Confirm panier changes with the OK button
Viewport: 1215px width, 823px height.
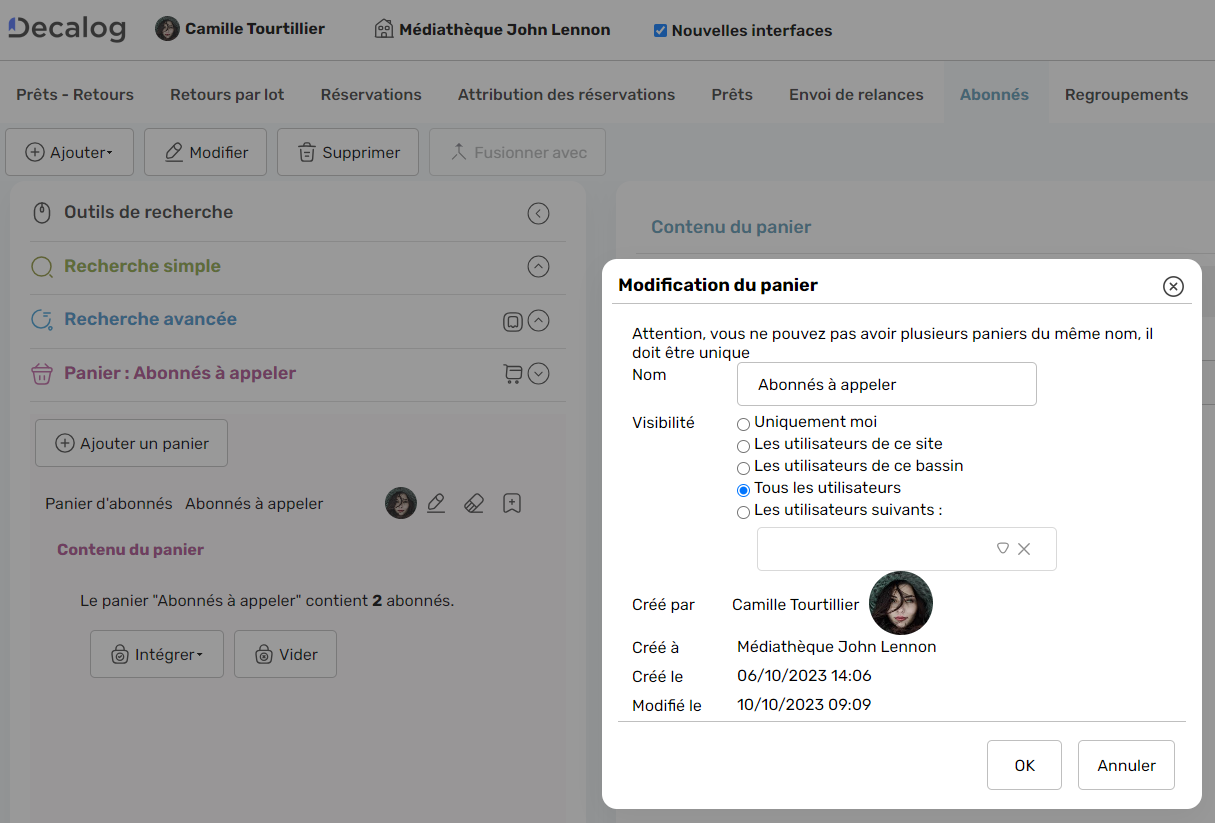(x=1023, y=764)
